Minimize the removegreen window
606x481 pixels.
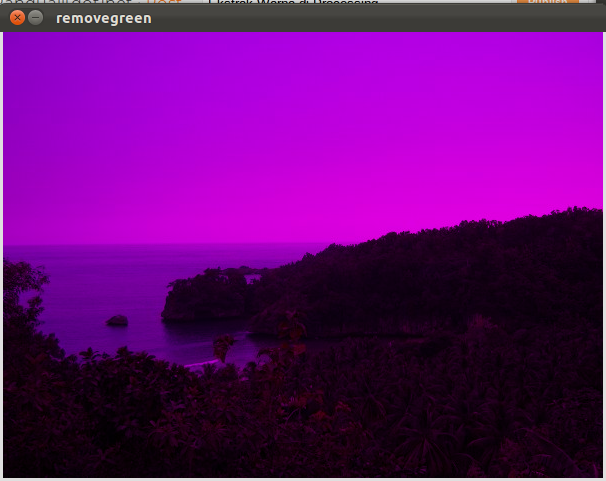(x=36, y=18)
